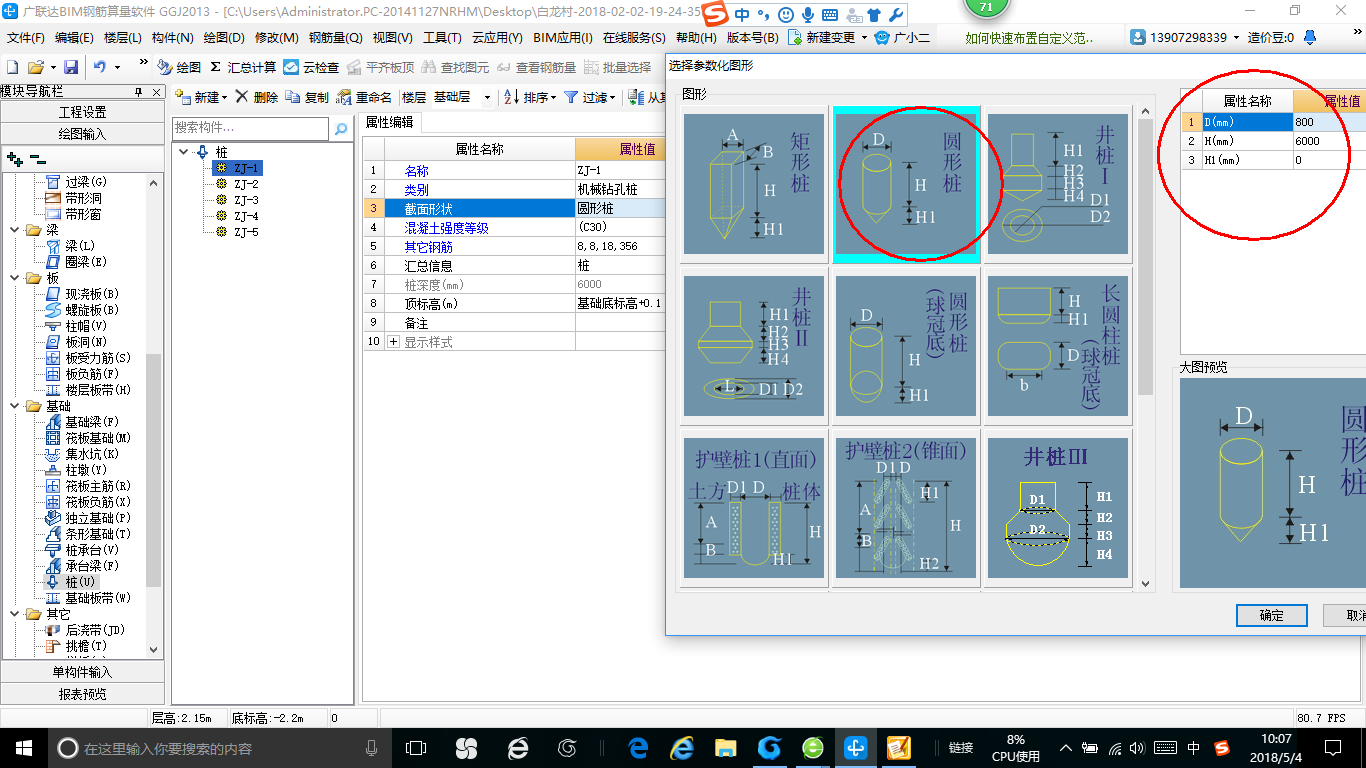The image size is (1366, 768).
Task: Collapse the 基础 folder in navigator
Action: click(x=15, y=406)
